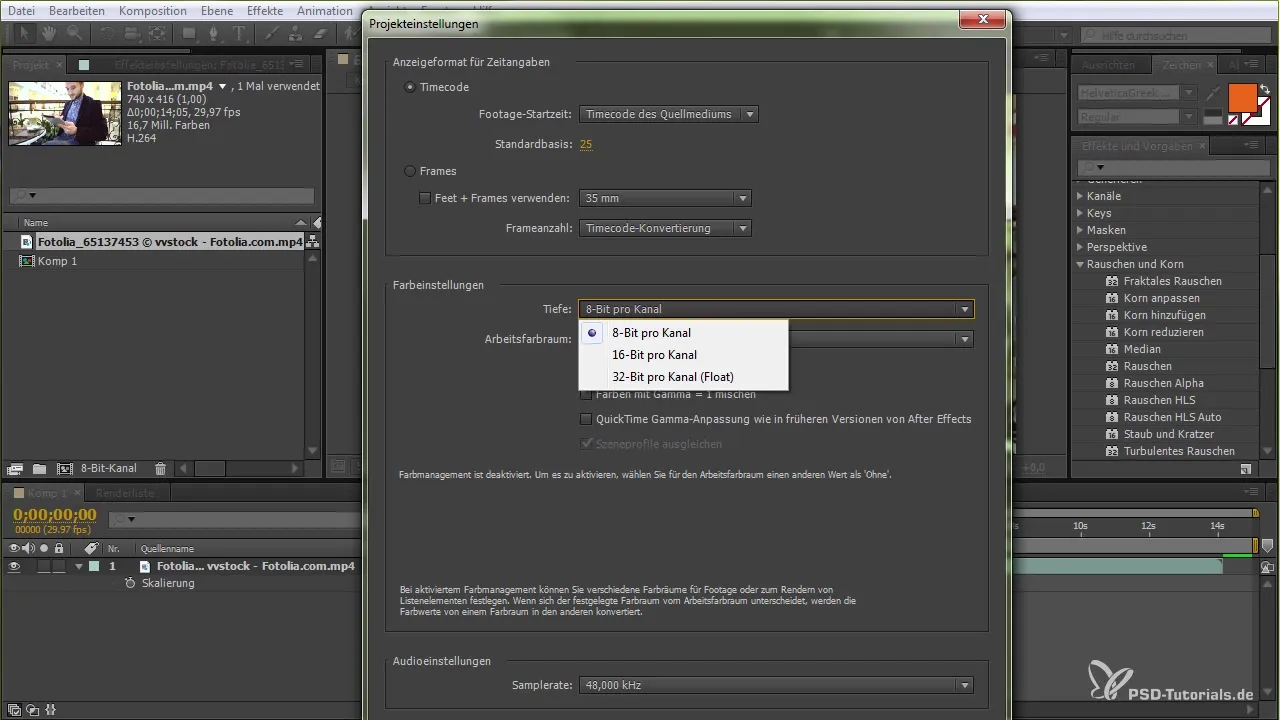Open the Samplerate 48,000 kHz dropdown
Image resolution: width=1280 pixels, height=720 pixels.
click(777, 685)
